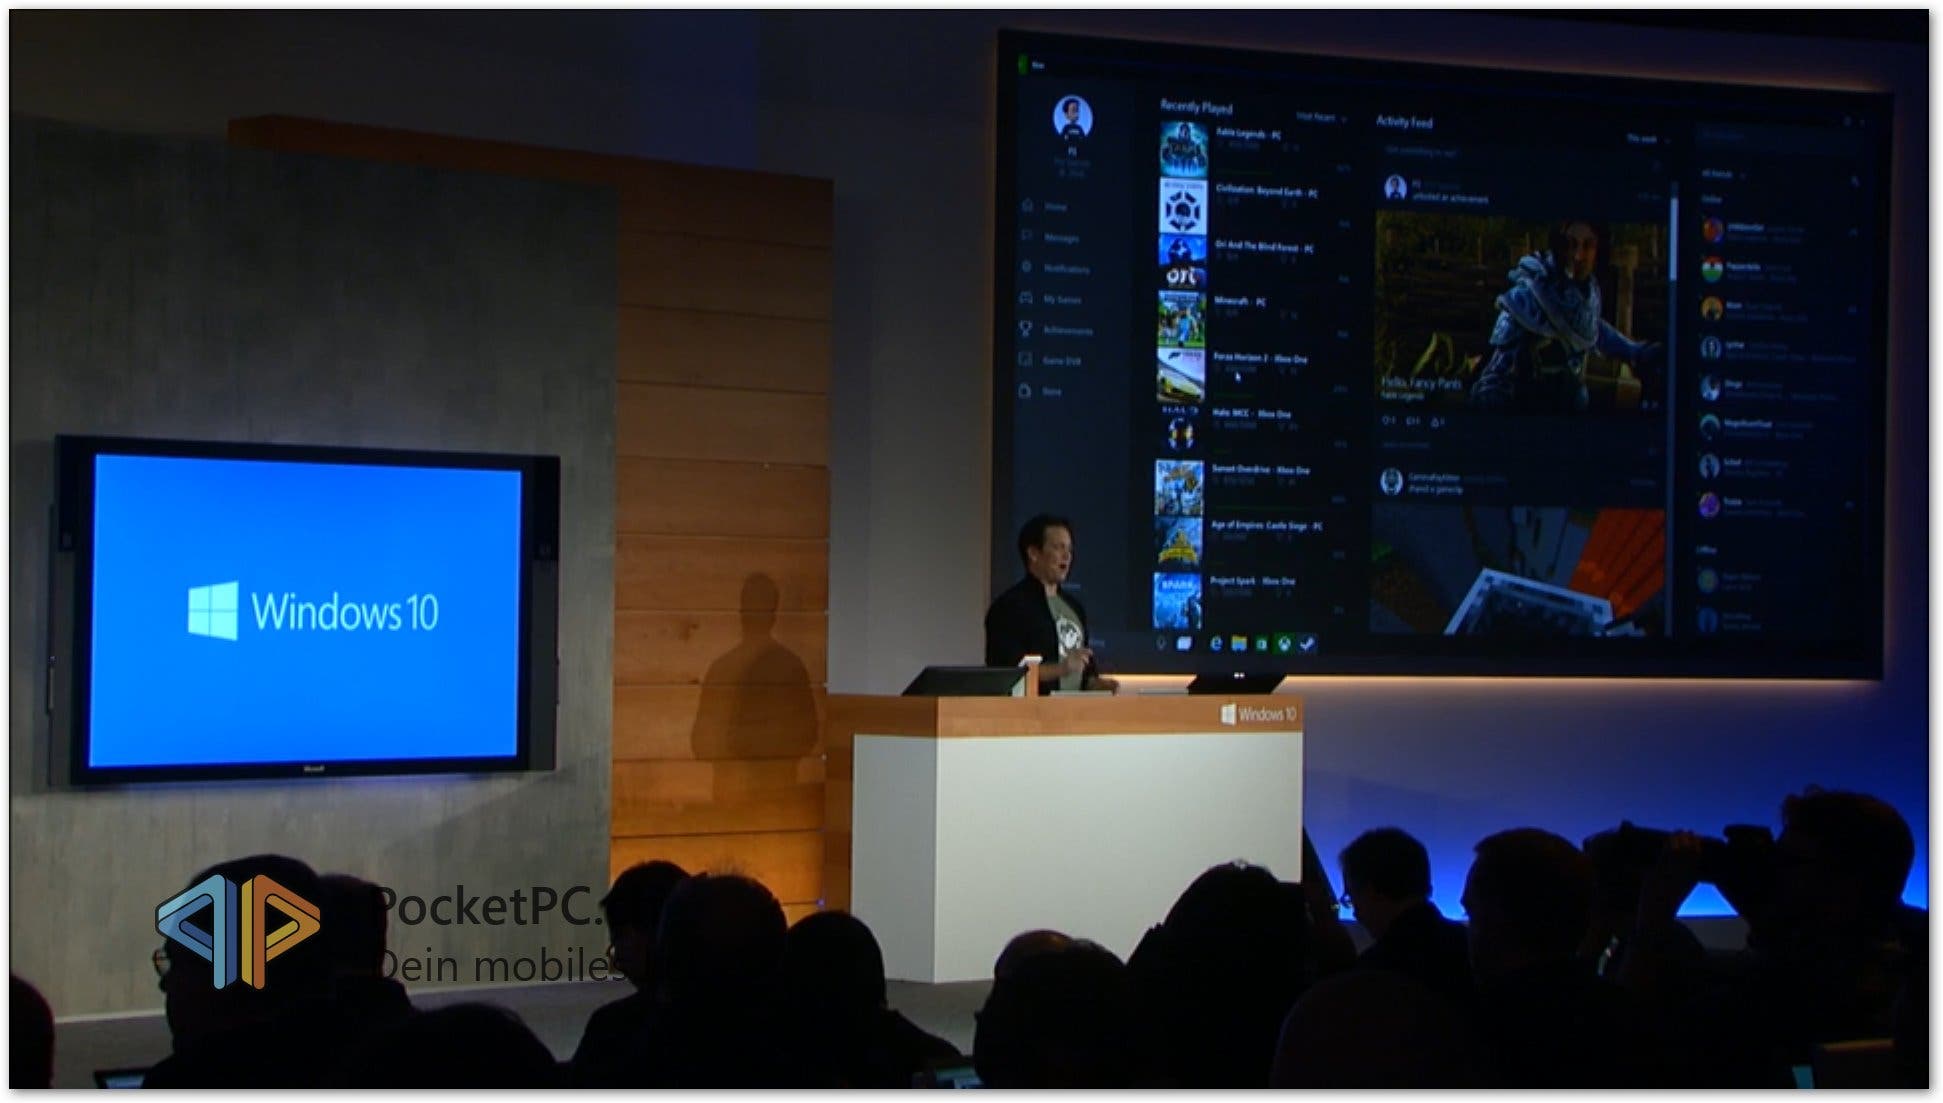Image resolution: width=1943 pixels, height=1103 pixels.
Task: Open Forza Horizon 2 cover thumbnail
Action: [1181, 374]
